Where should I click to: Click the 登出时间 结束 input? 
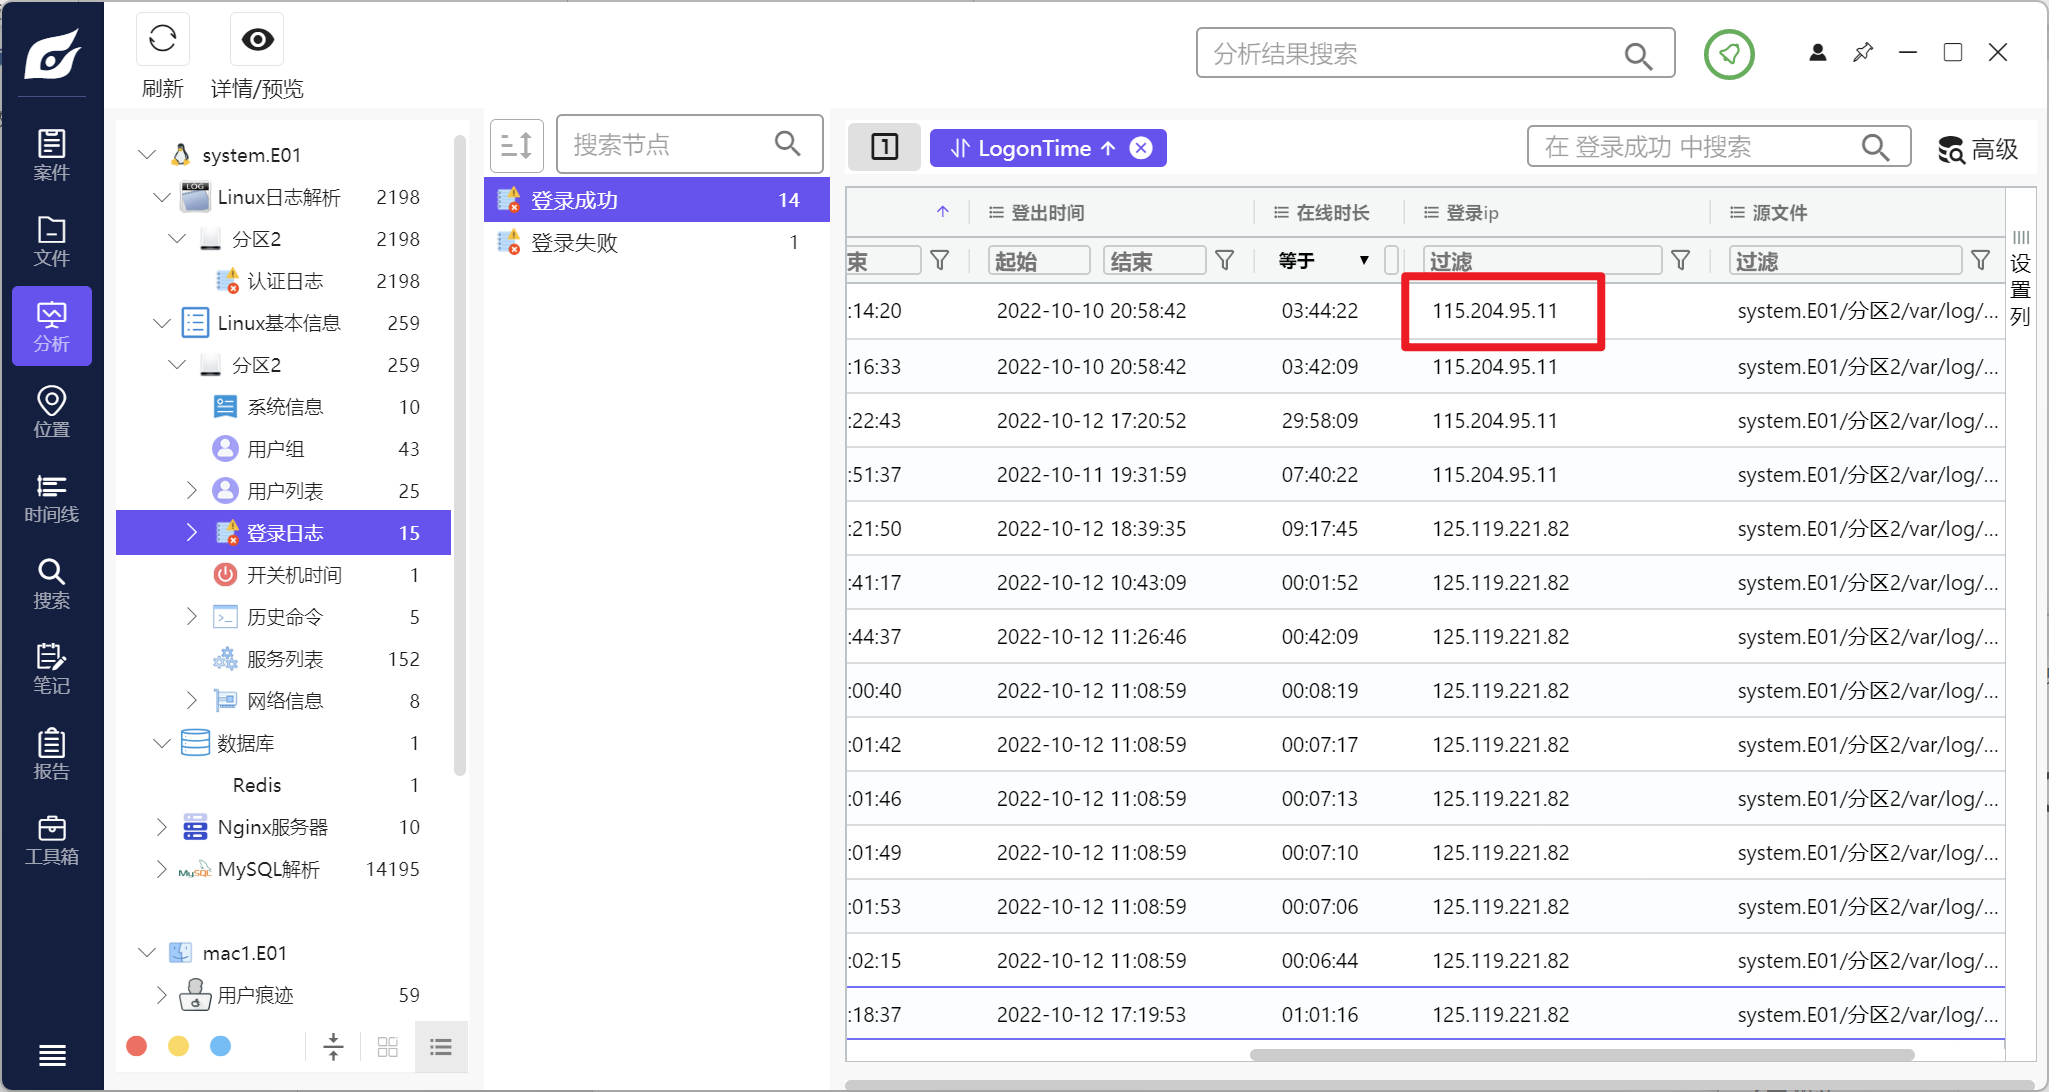[x=1155, y=261]
